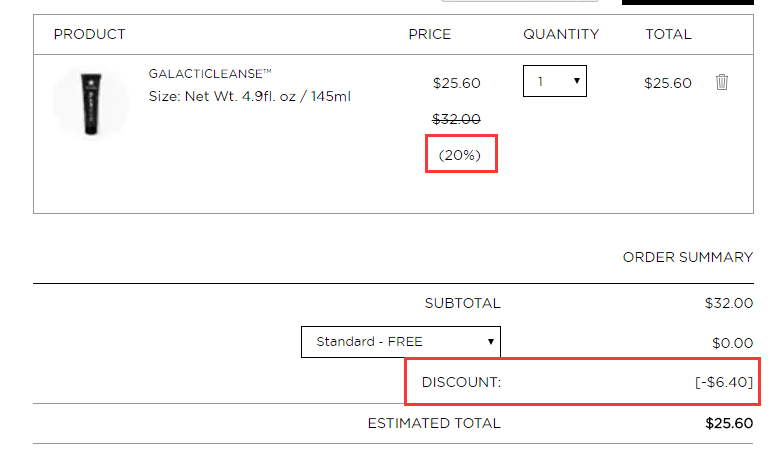Viewport: 778px width, 452px height.
Task: Click the struck-through $32.00 original price
Action: (456, 119)
